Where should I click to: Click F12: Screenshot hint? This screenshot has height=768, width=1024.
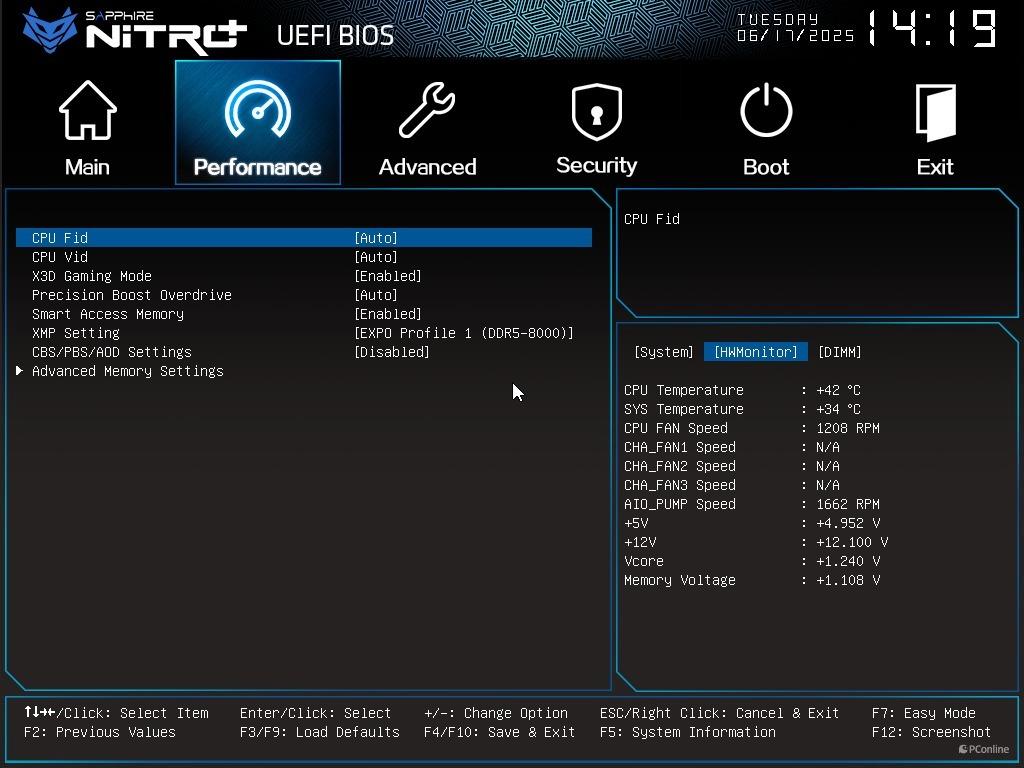pyautogui.click(x=931, y=732)
